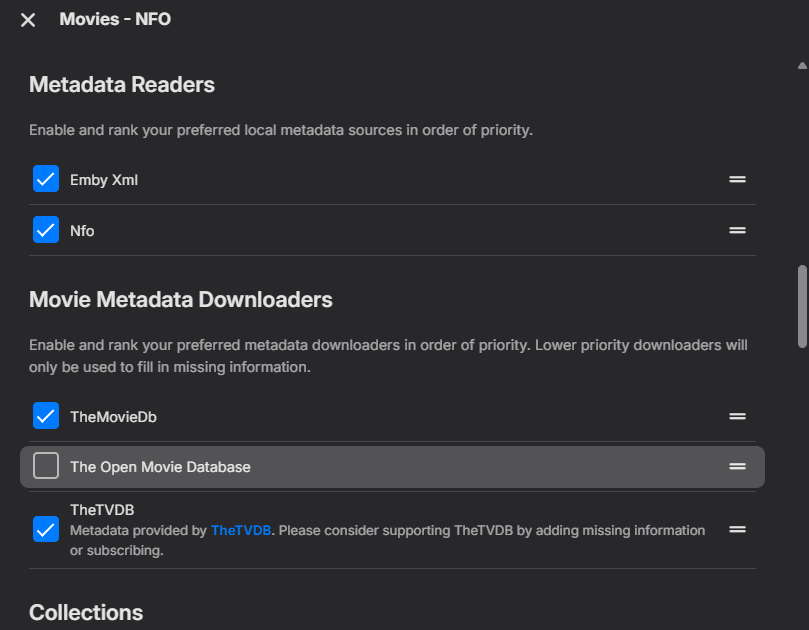Viewport: 809px width, 630px height.
Task: Click the Movies - NFO dialog title
Action: point(115,19)
